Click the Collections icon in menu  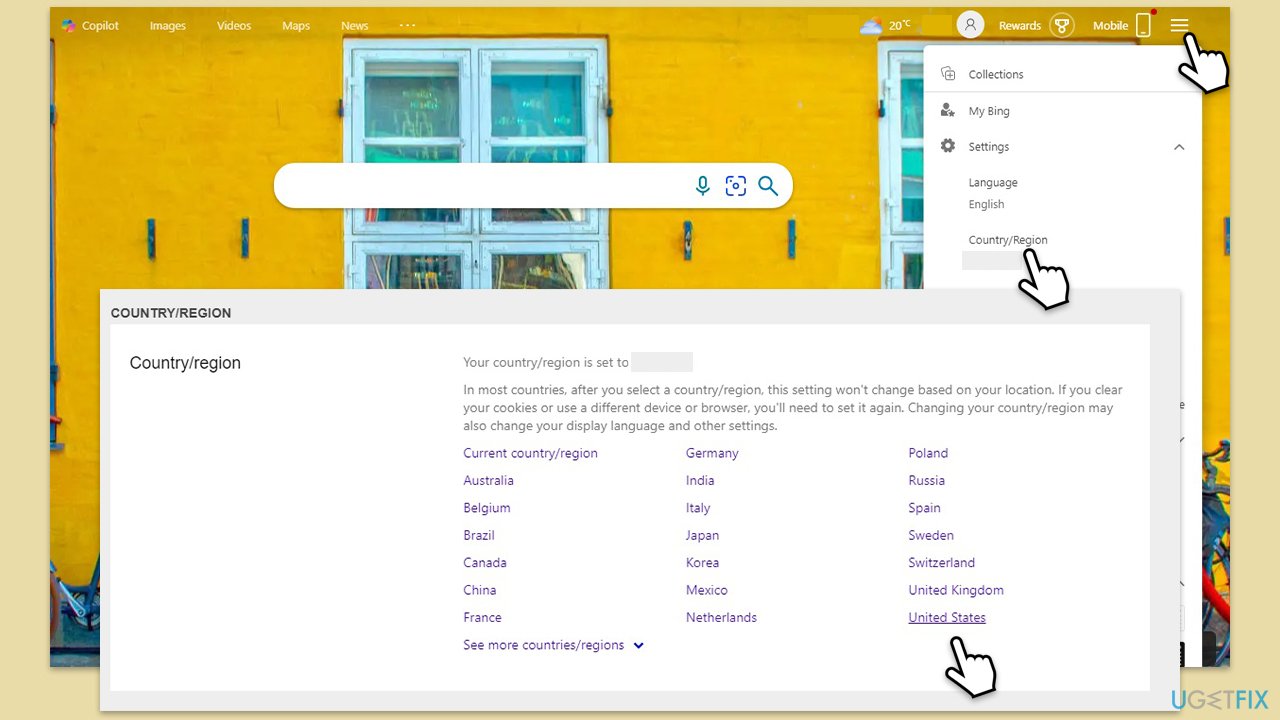coord(948,74)
